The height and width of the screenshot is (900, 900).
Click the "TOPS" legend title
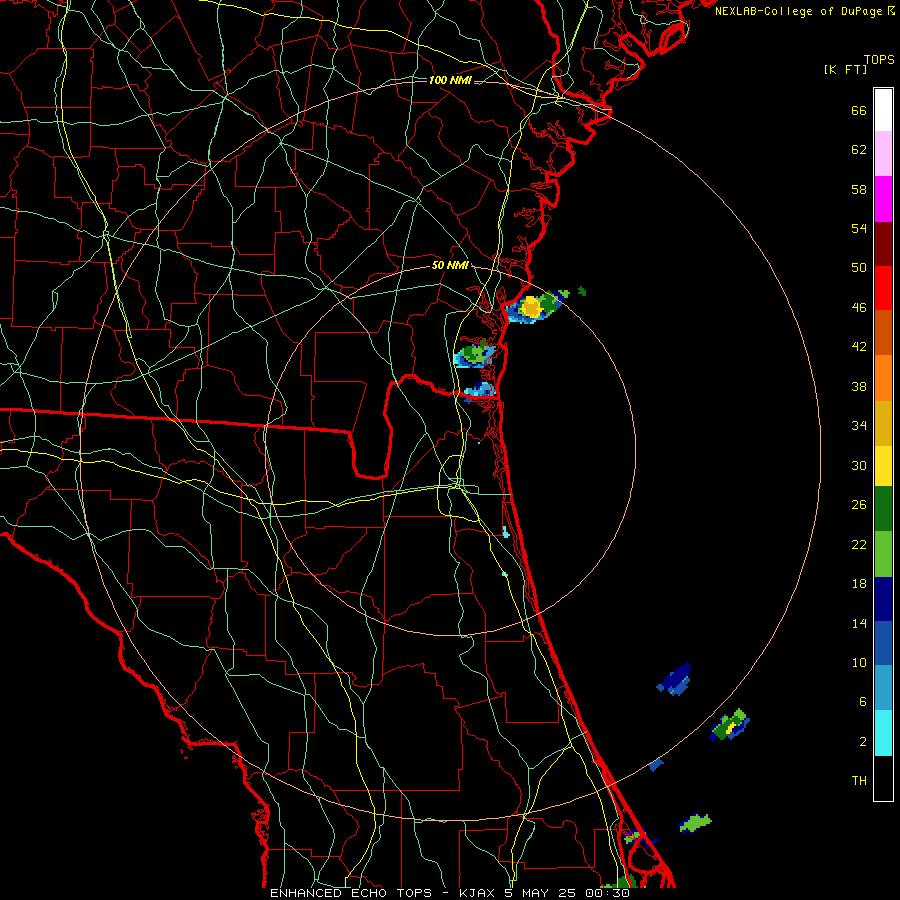[x=879, y=59]
